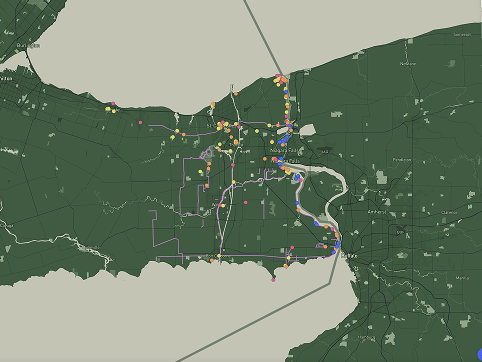This screenshot has width=482, height=362.
Task: Select isolated pink marker west of purple trail start
Action: tap(140, 123)
